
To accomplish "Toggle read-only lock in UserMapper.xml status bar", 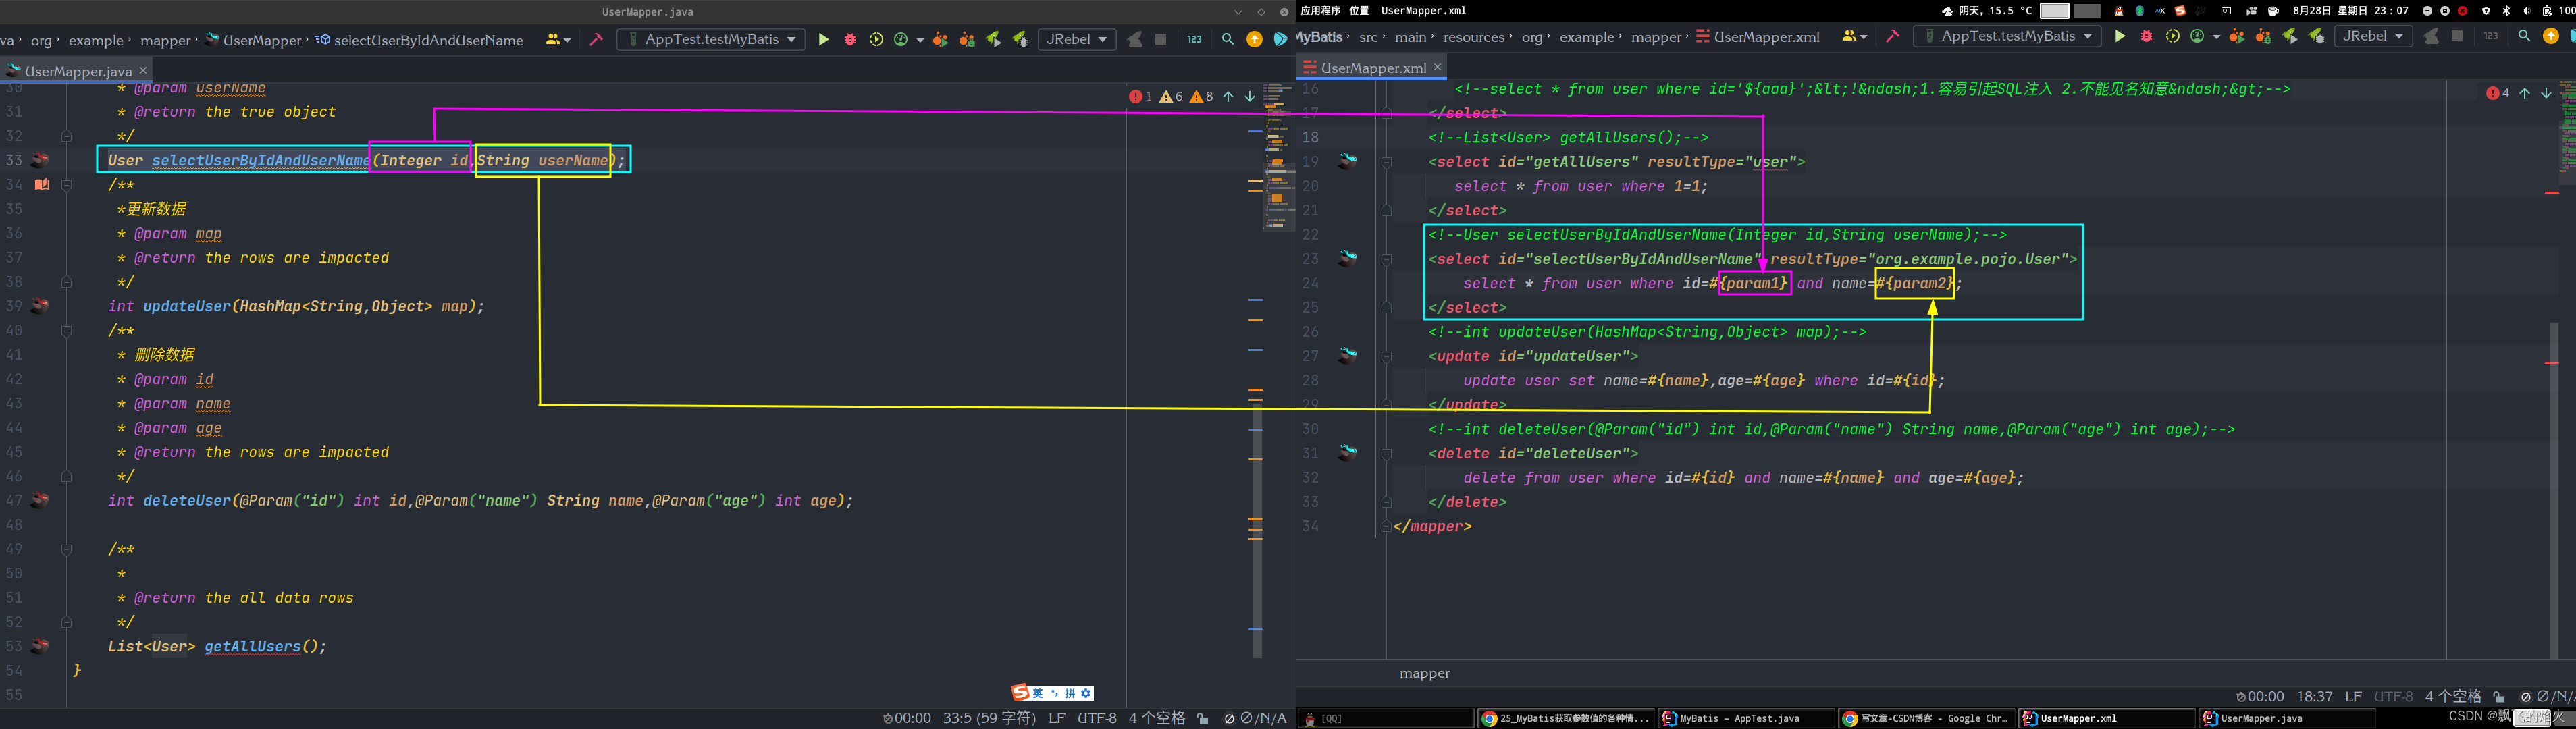I will pyautogui.click(x=2499, y=696).
